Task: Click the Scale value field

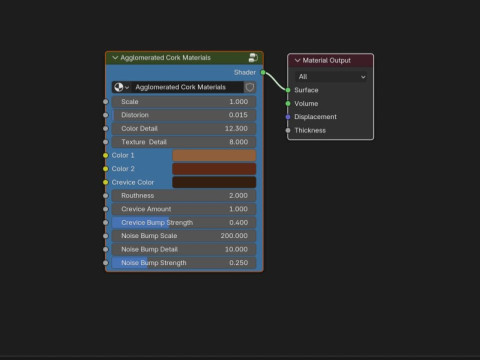Action: pos(184,102)
